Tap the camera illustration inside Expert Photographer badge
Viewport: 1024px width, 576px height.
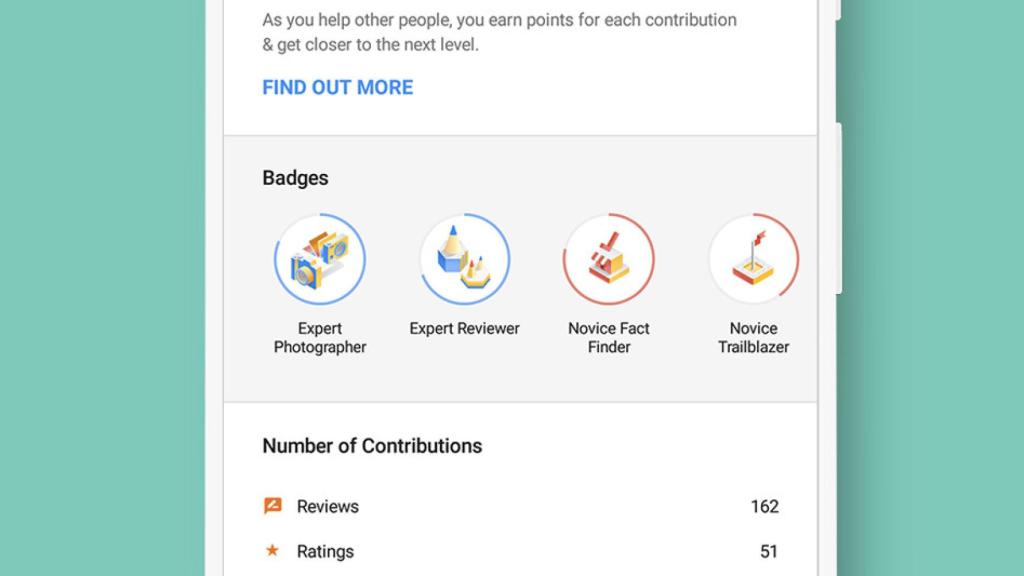pos(320,259)
